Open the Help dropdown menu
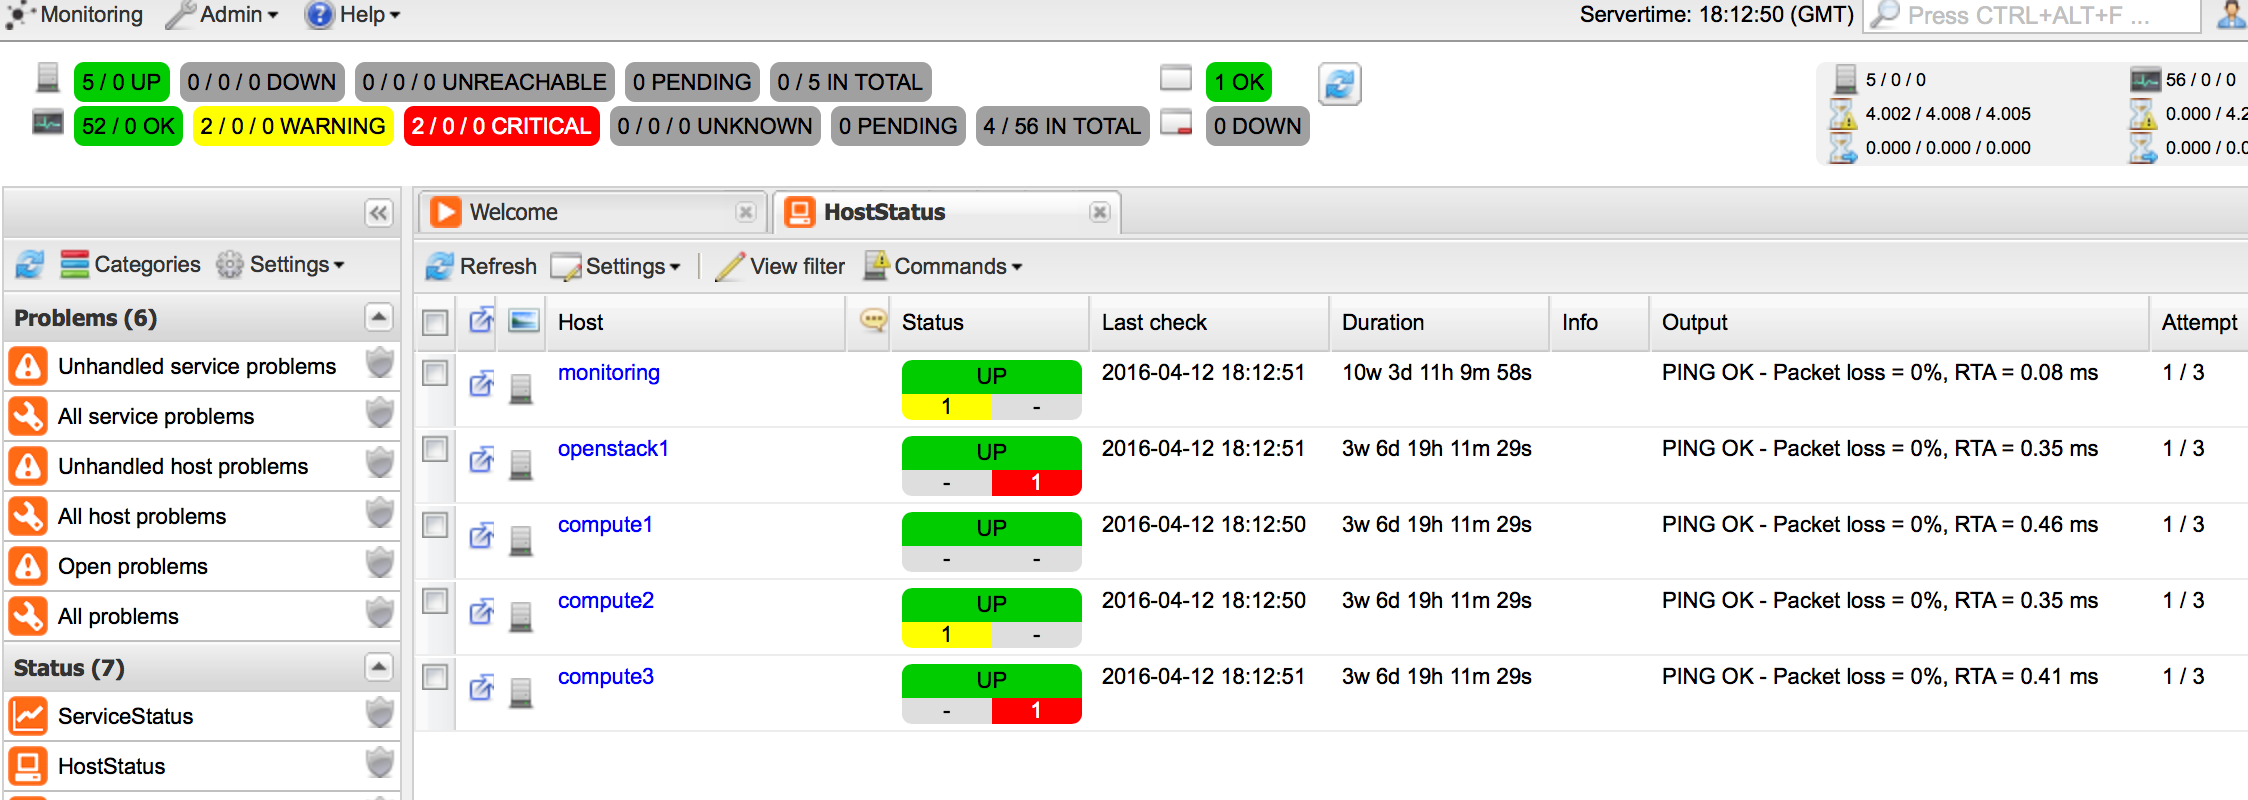Screen dimensions: 2248x800 pos(353,15)
